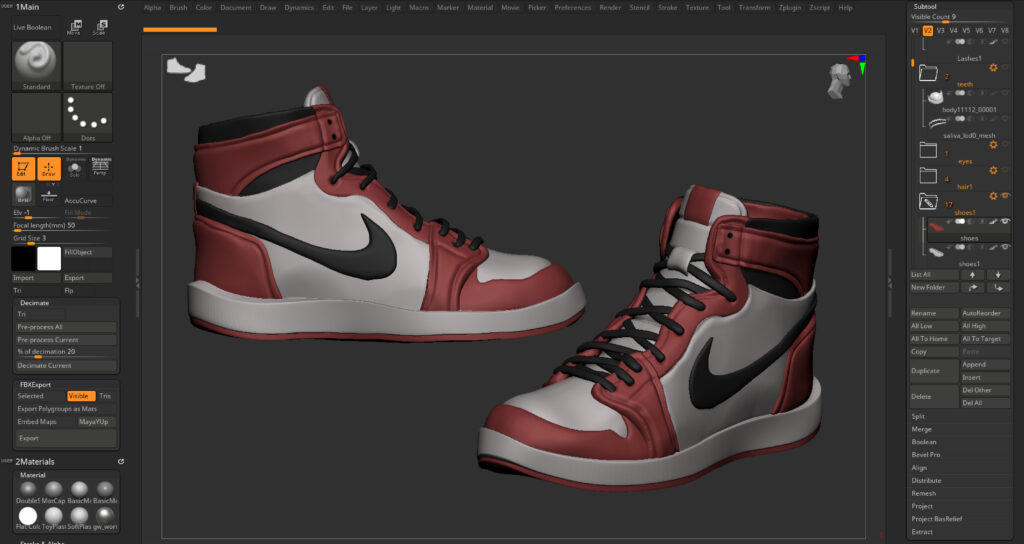The height and width of the screenshot is (544, 1024).
Task: Select the MatCap material sphere
Action: pos(54,490)
